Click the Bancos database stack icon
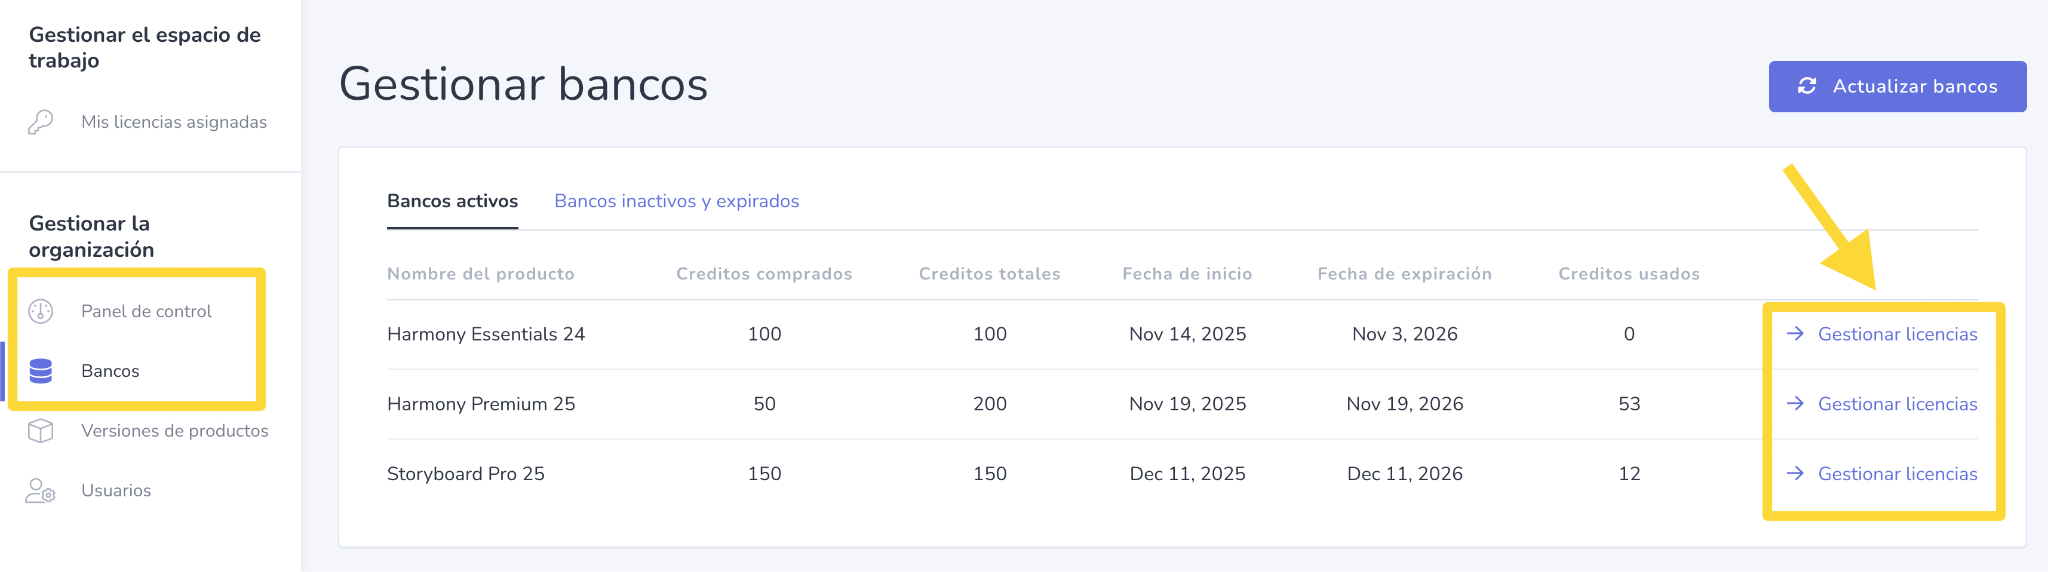Viewport: 2048px width, 572px height. coord(40,371)
